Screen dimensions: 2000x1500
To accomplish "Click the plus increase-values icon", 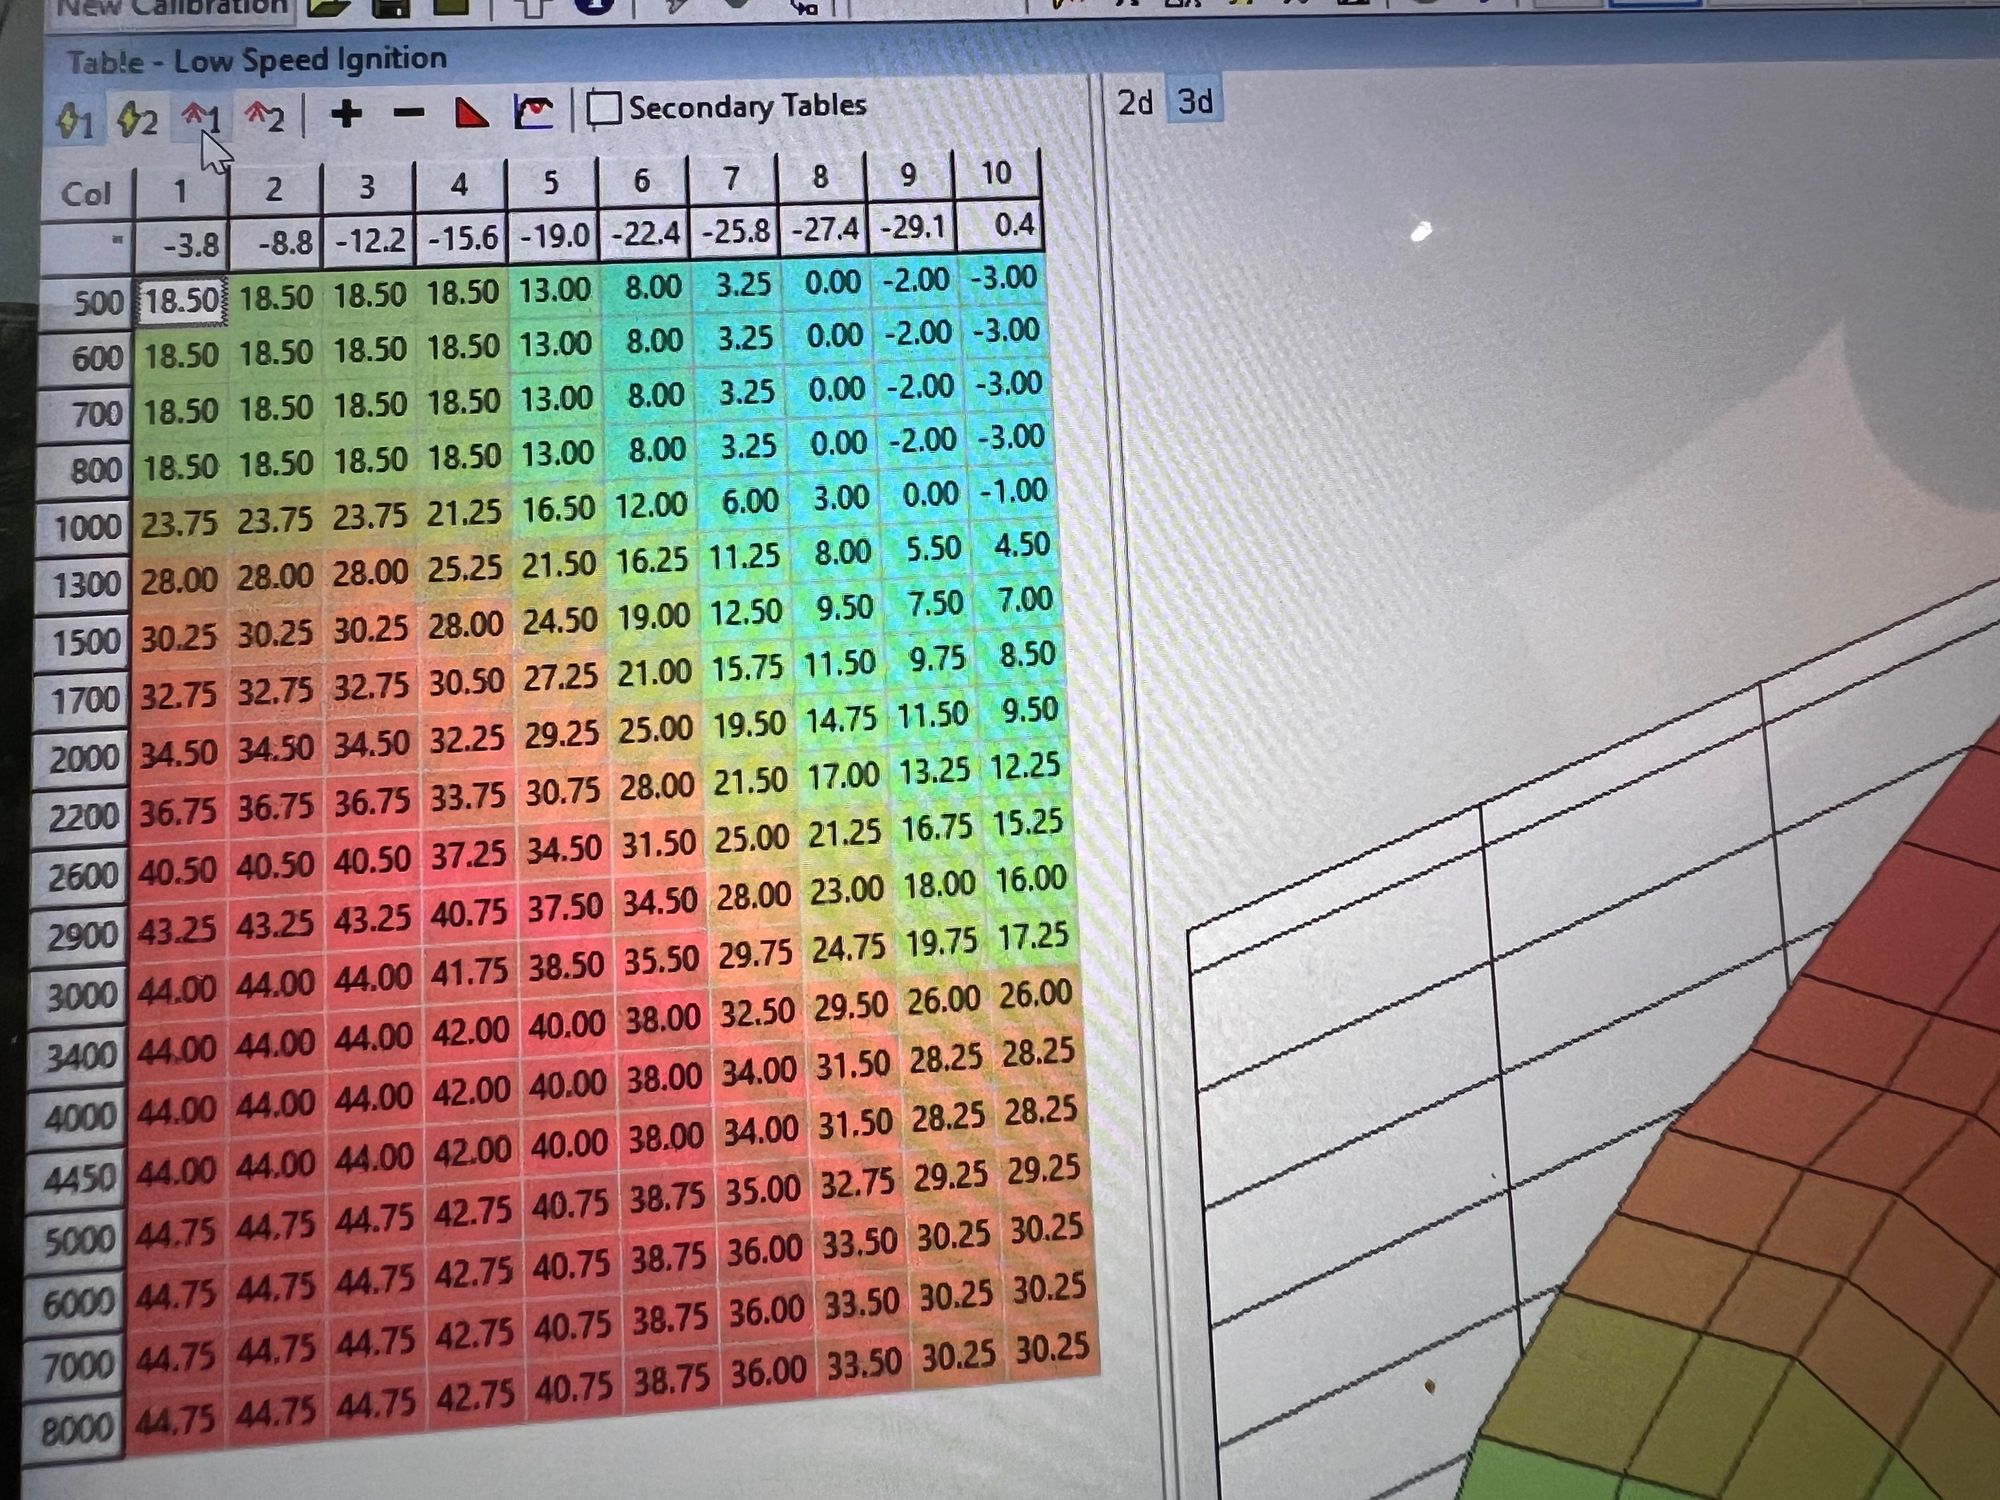I will 346,114.
